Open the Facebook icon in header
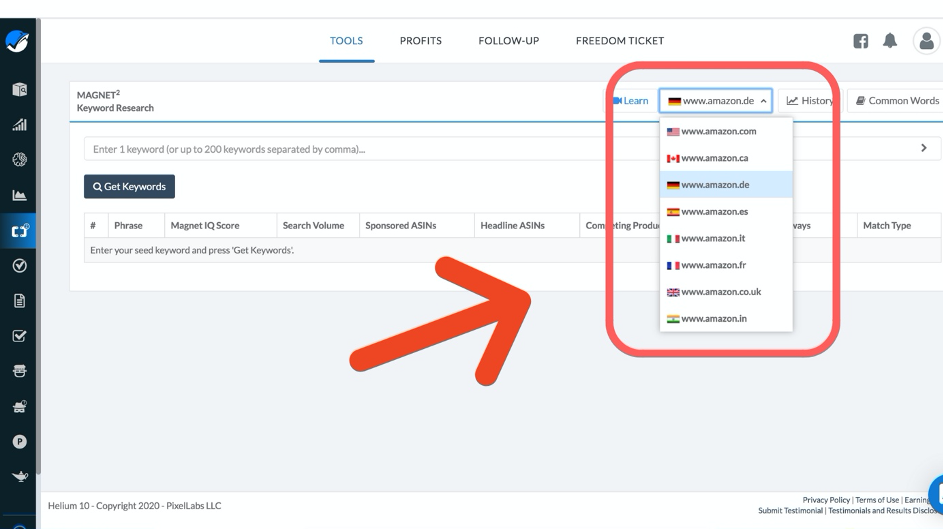This screenshot has height=529, width=943. 861,41
